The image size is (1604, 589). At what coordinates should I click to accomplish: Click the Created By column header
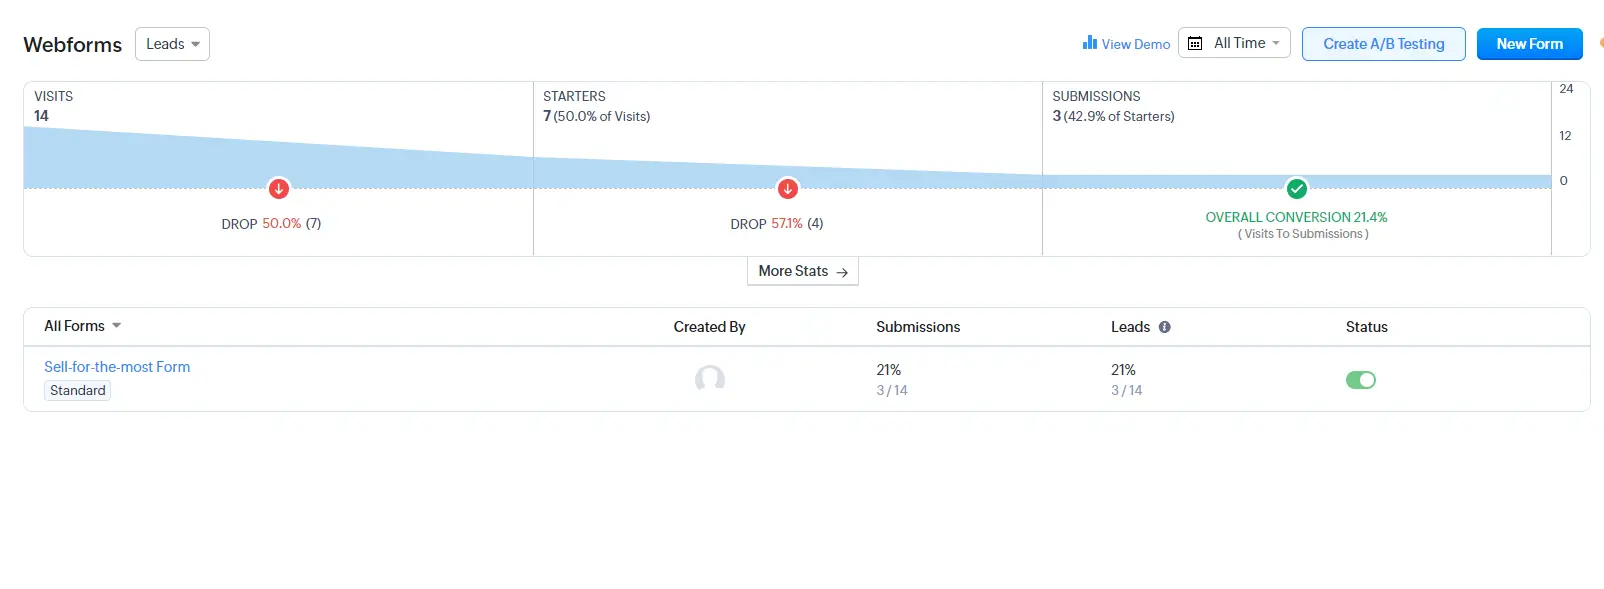pos(709,327)
